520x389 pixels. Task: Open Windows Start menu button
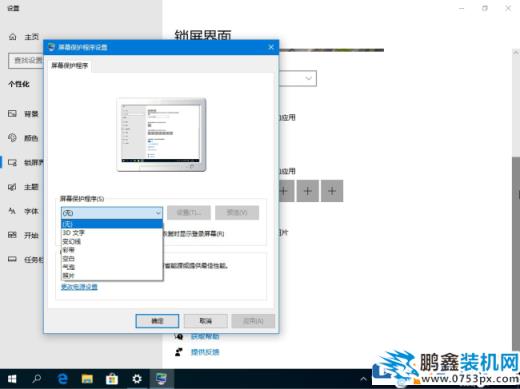tap(12, 379)
